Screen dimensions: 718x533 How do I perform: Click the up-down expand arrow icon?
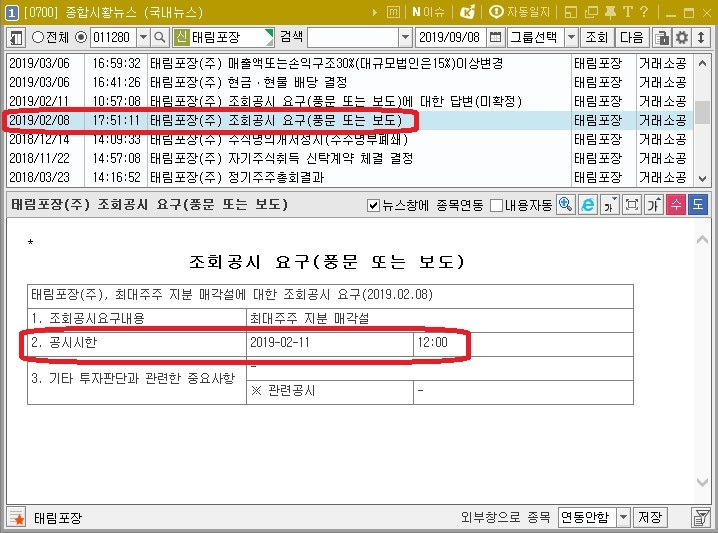(701, 37)
